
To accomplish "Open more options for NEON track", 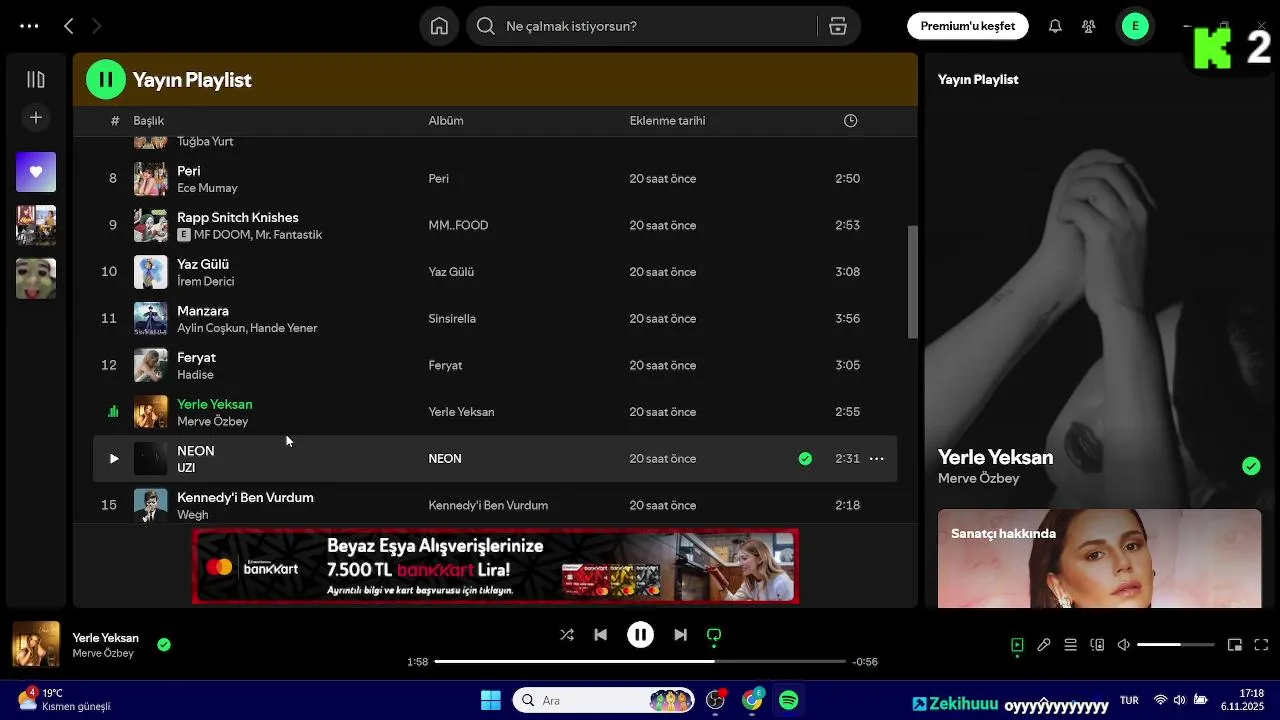I will pyautogui.click(x=876, y=459).
